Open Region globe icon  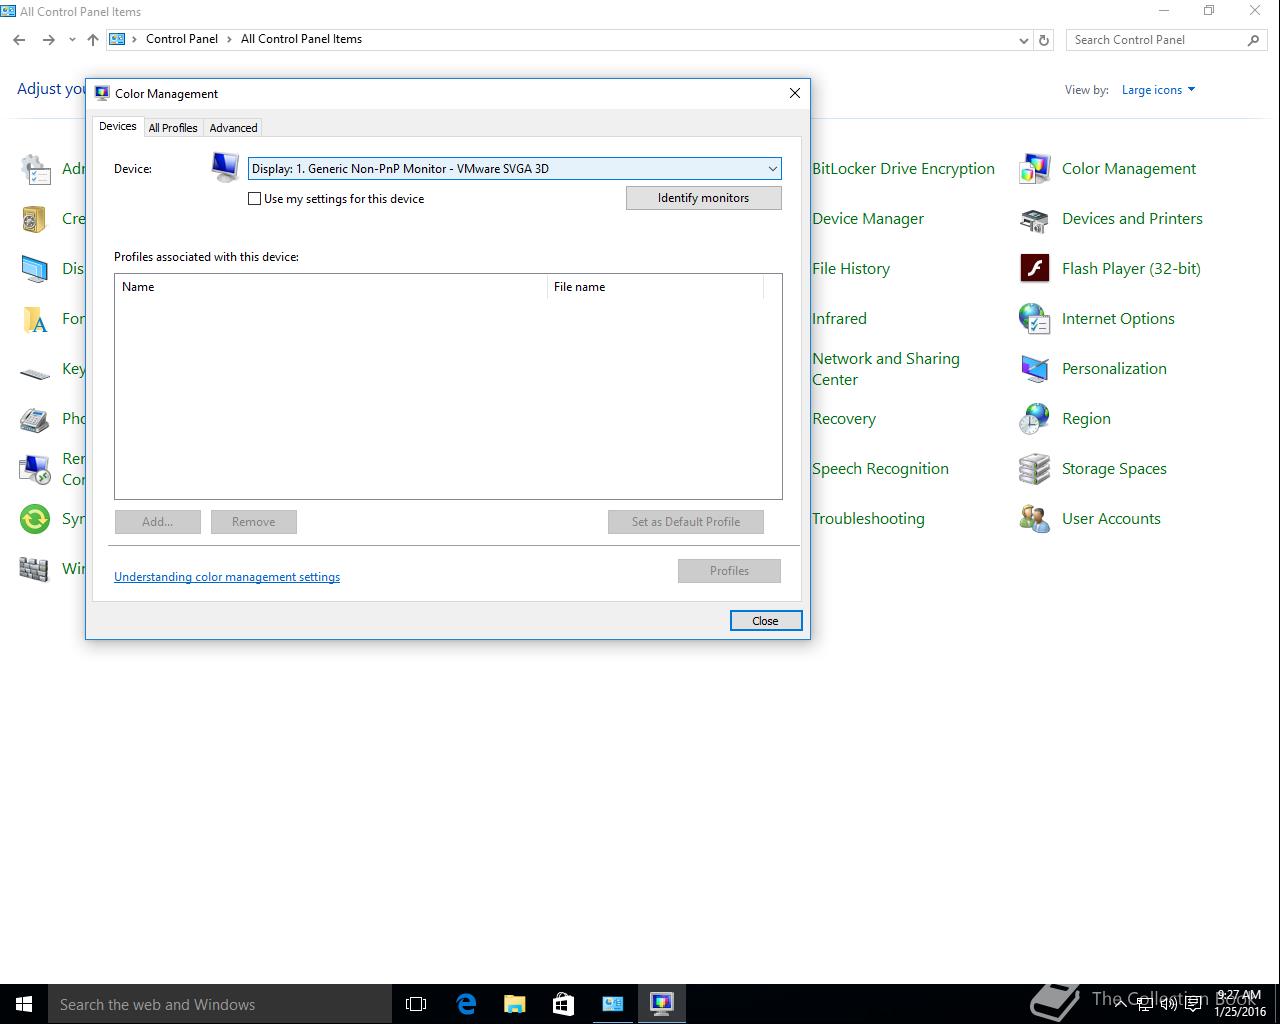coord(1034,419)
